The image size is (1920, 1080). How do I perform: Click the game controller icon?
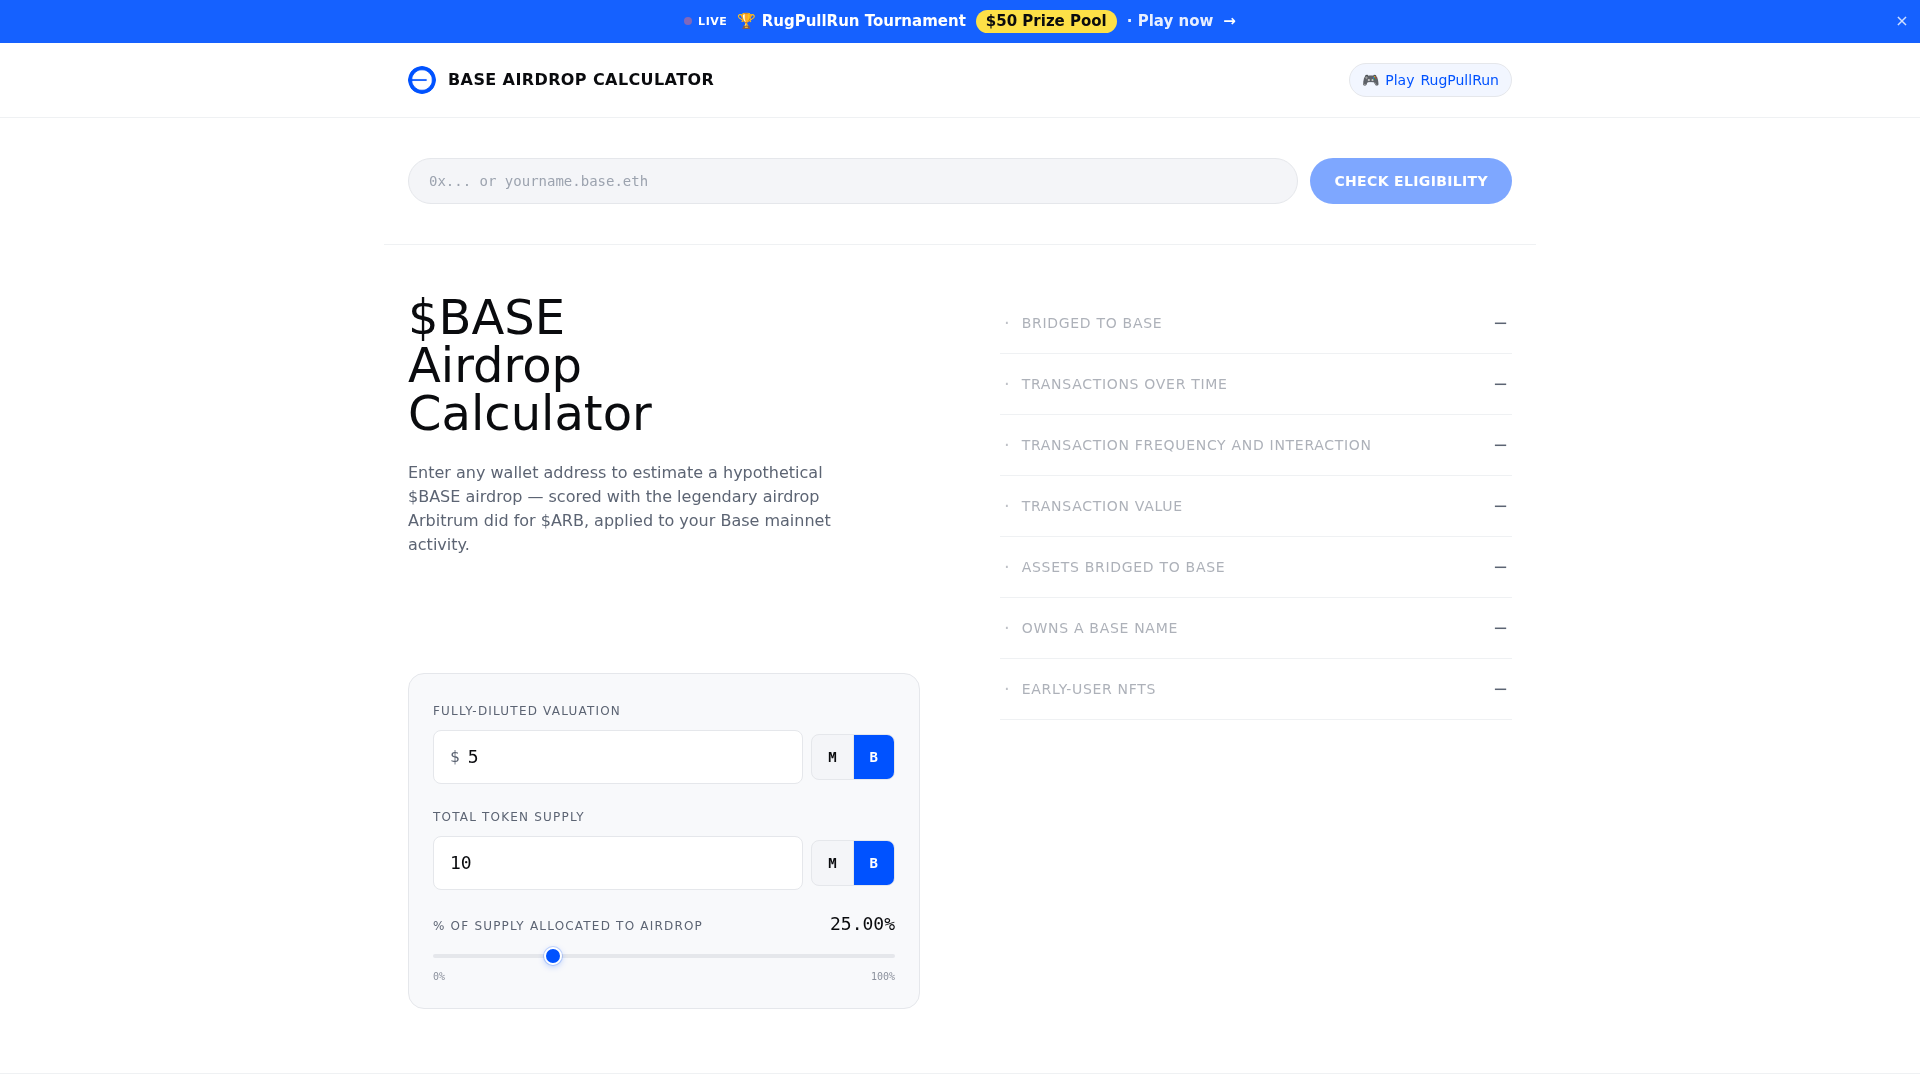1370,80
